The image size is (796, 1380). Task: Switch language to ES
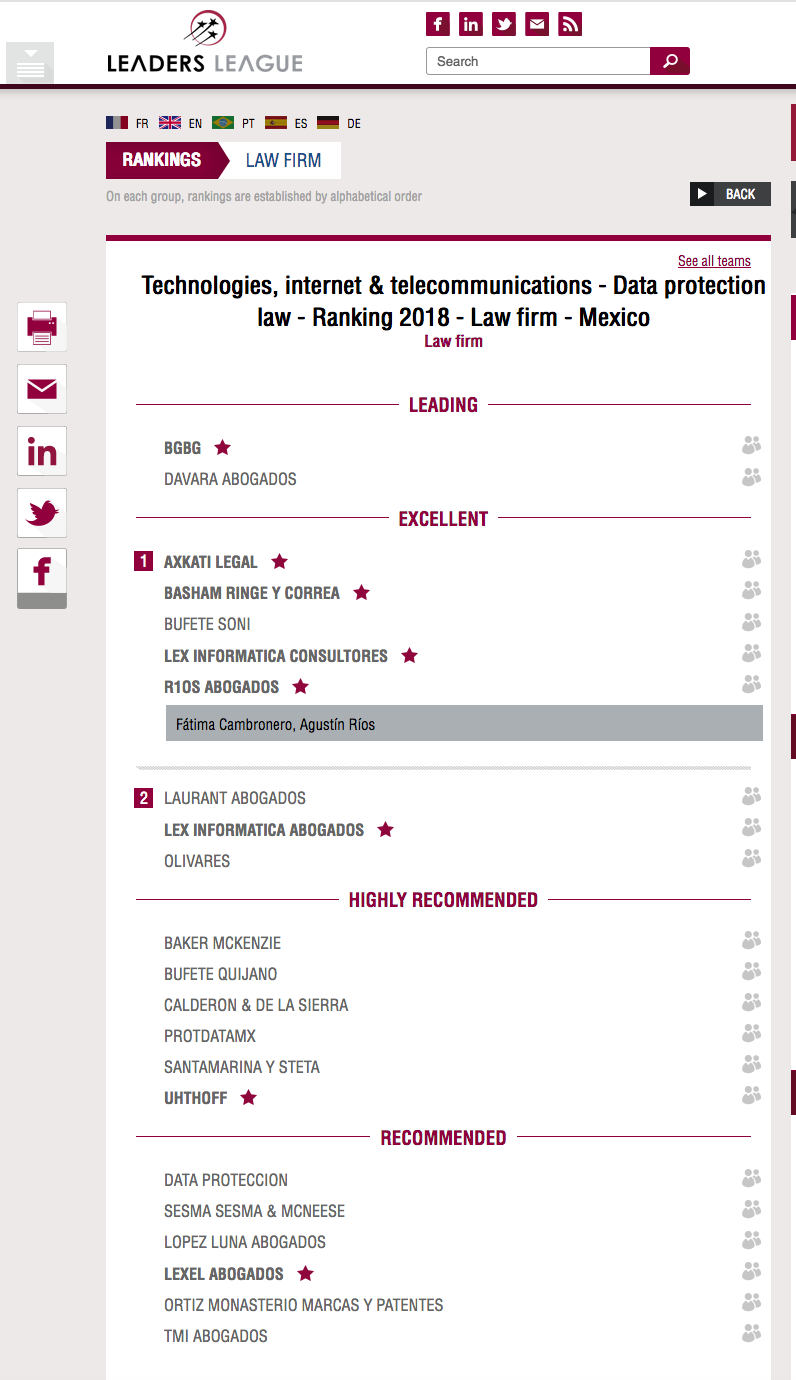(x=286, y=123)
